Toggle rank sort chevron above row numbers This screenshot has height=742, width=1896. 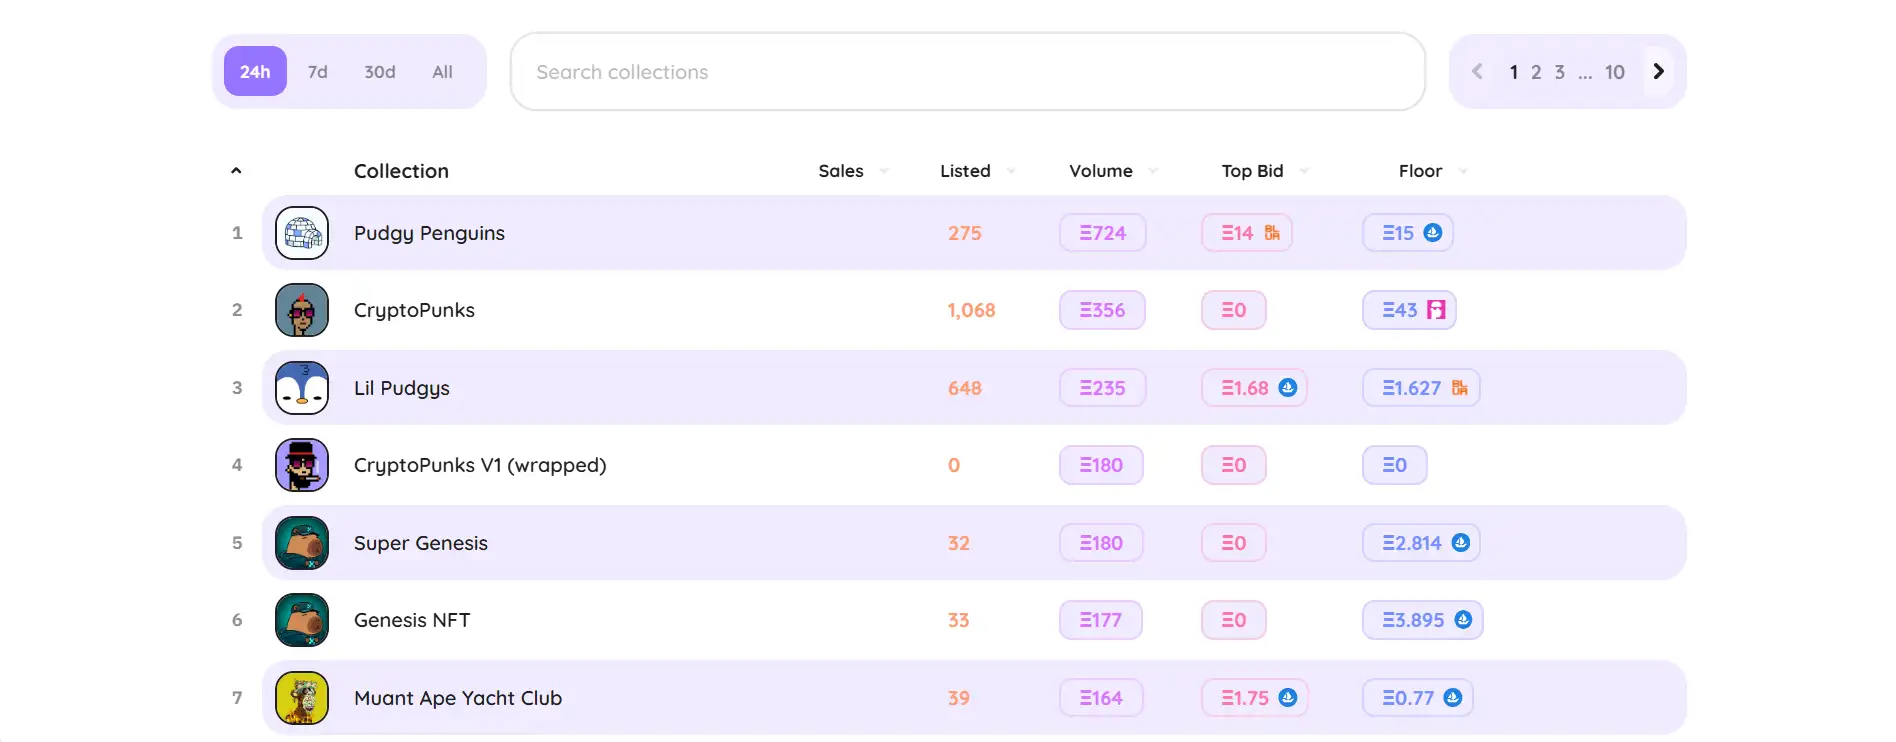click(236, 171)
